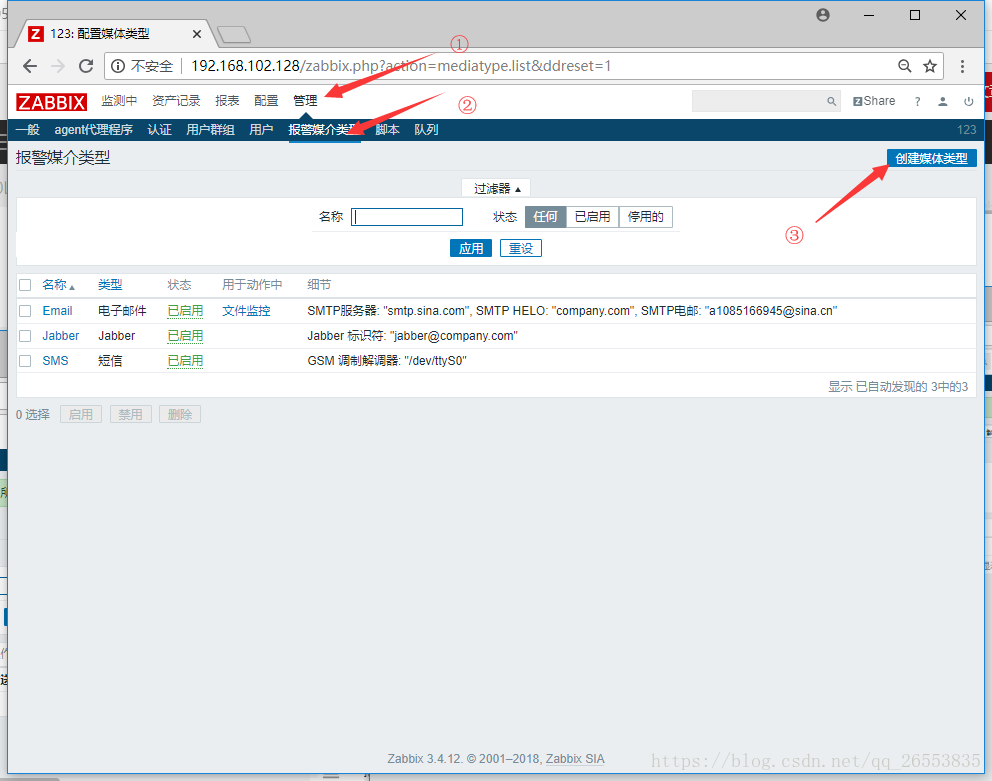Click the browser address bar URL
This screenshot has width=992, height=781.
coord(401,66)
